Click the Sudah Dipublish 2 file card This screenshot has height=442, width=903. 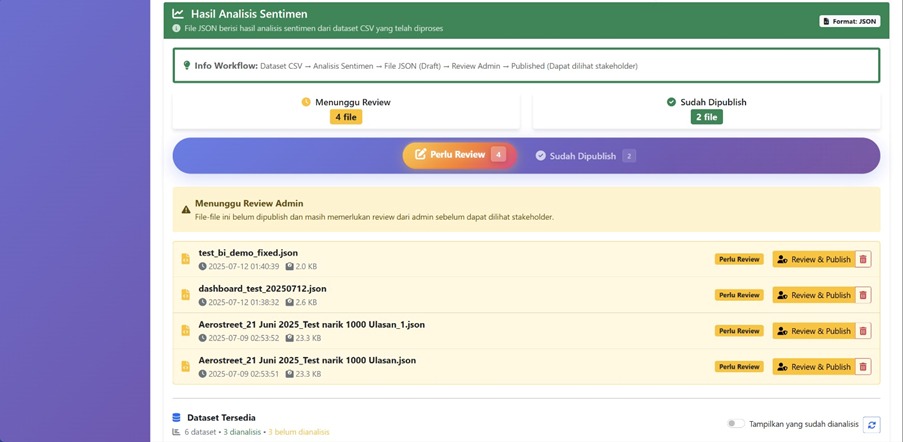706,110
